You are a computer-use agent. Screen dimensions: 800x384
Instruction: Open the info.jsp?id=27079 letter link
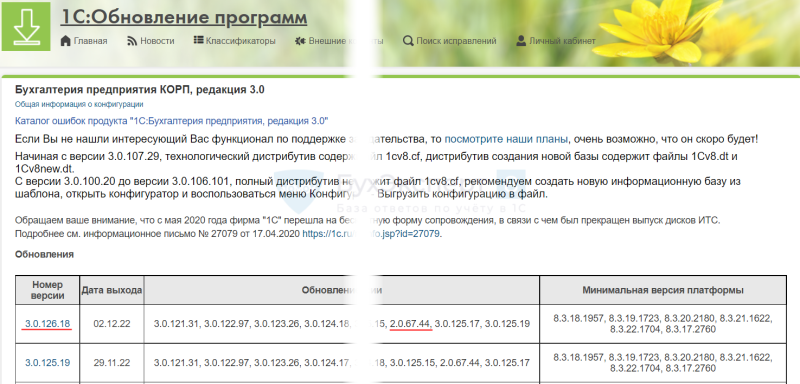371,234
